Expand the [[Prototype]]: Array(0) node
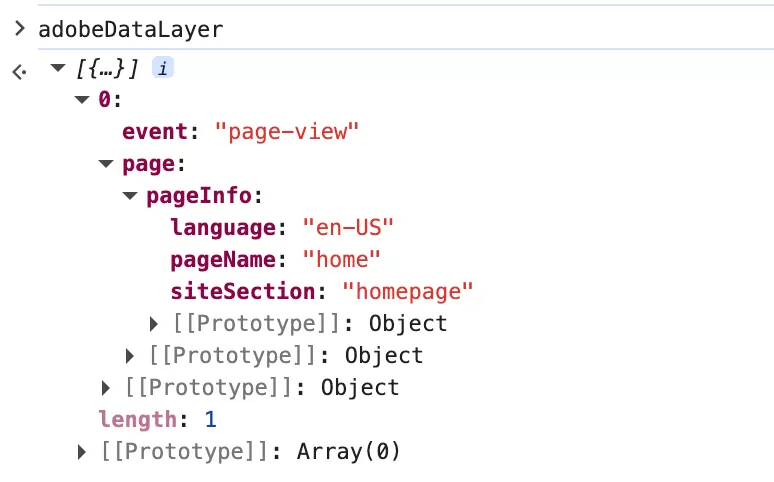This screenshot has width=774, height=482. [x=81, y=452]
